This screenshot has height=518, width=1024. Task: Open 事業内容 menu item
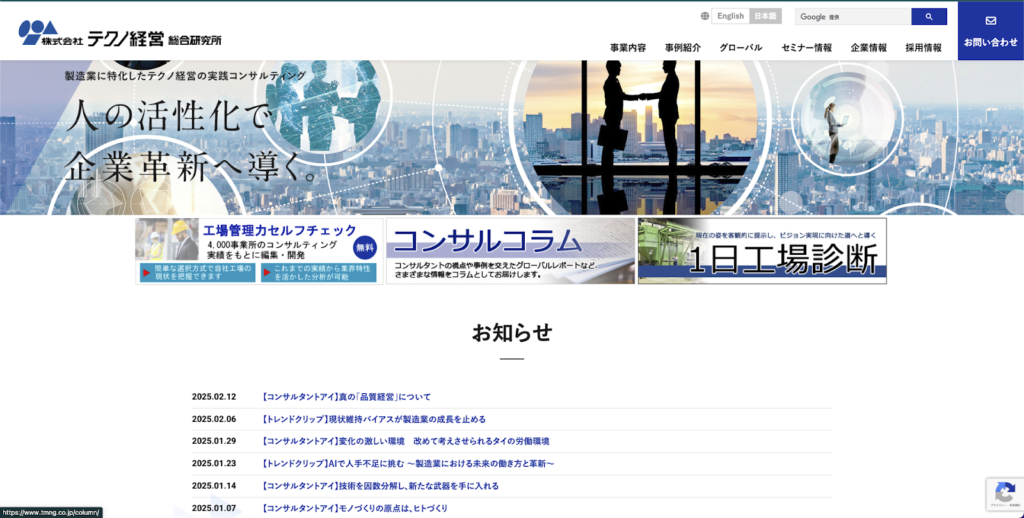coord(628,47)
